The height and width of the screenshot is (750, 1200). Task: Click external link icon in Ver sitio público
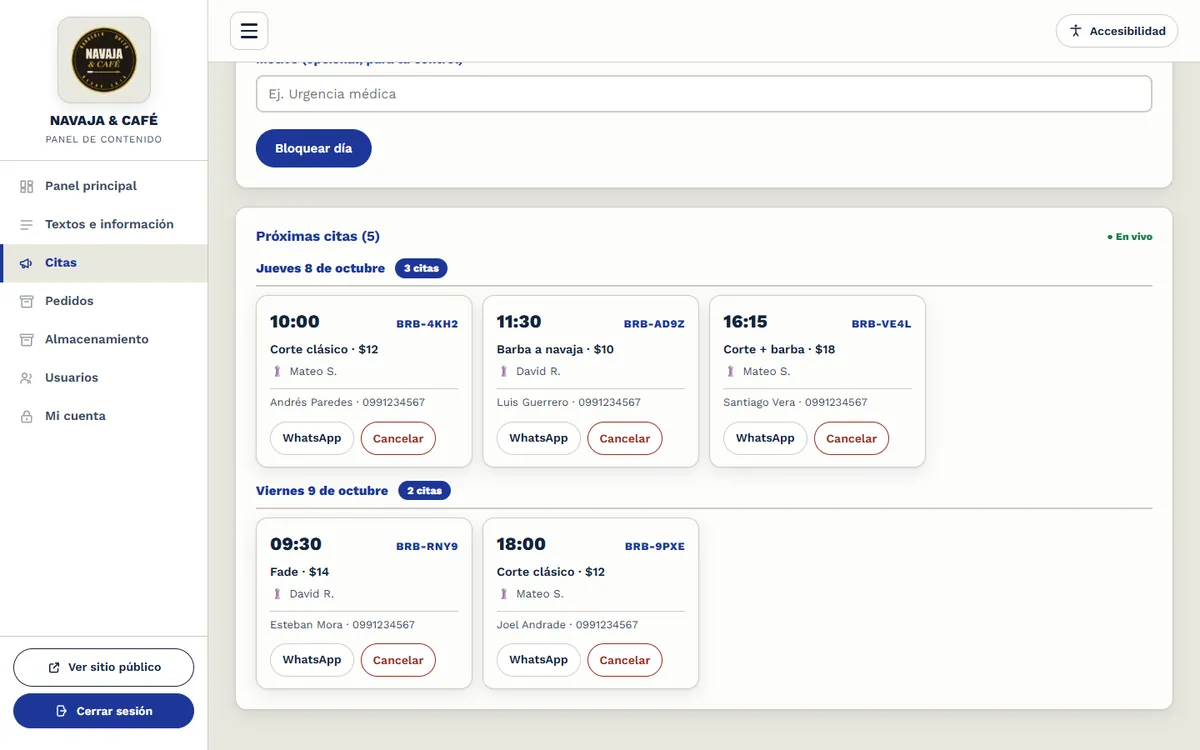click(x=54, y=667)
